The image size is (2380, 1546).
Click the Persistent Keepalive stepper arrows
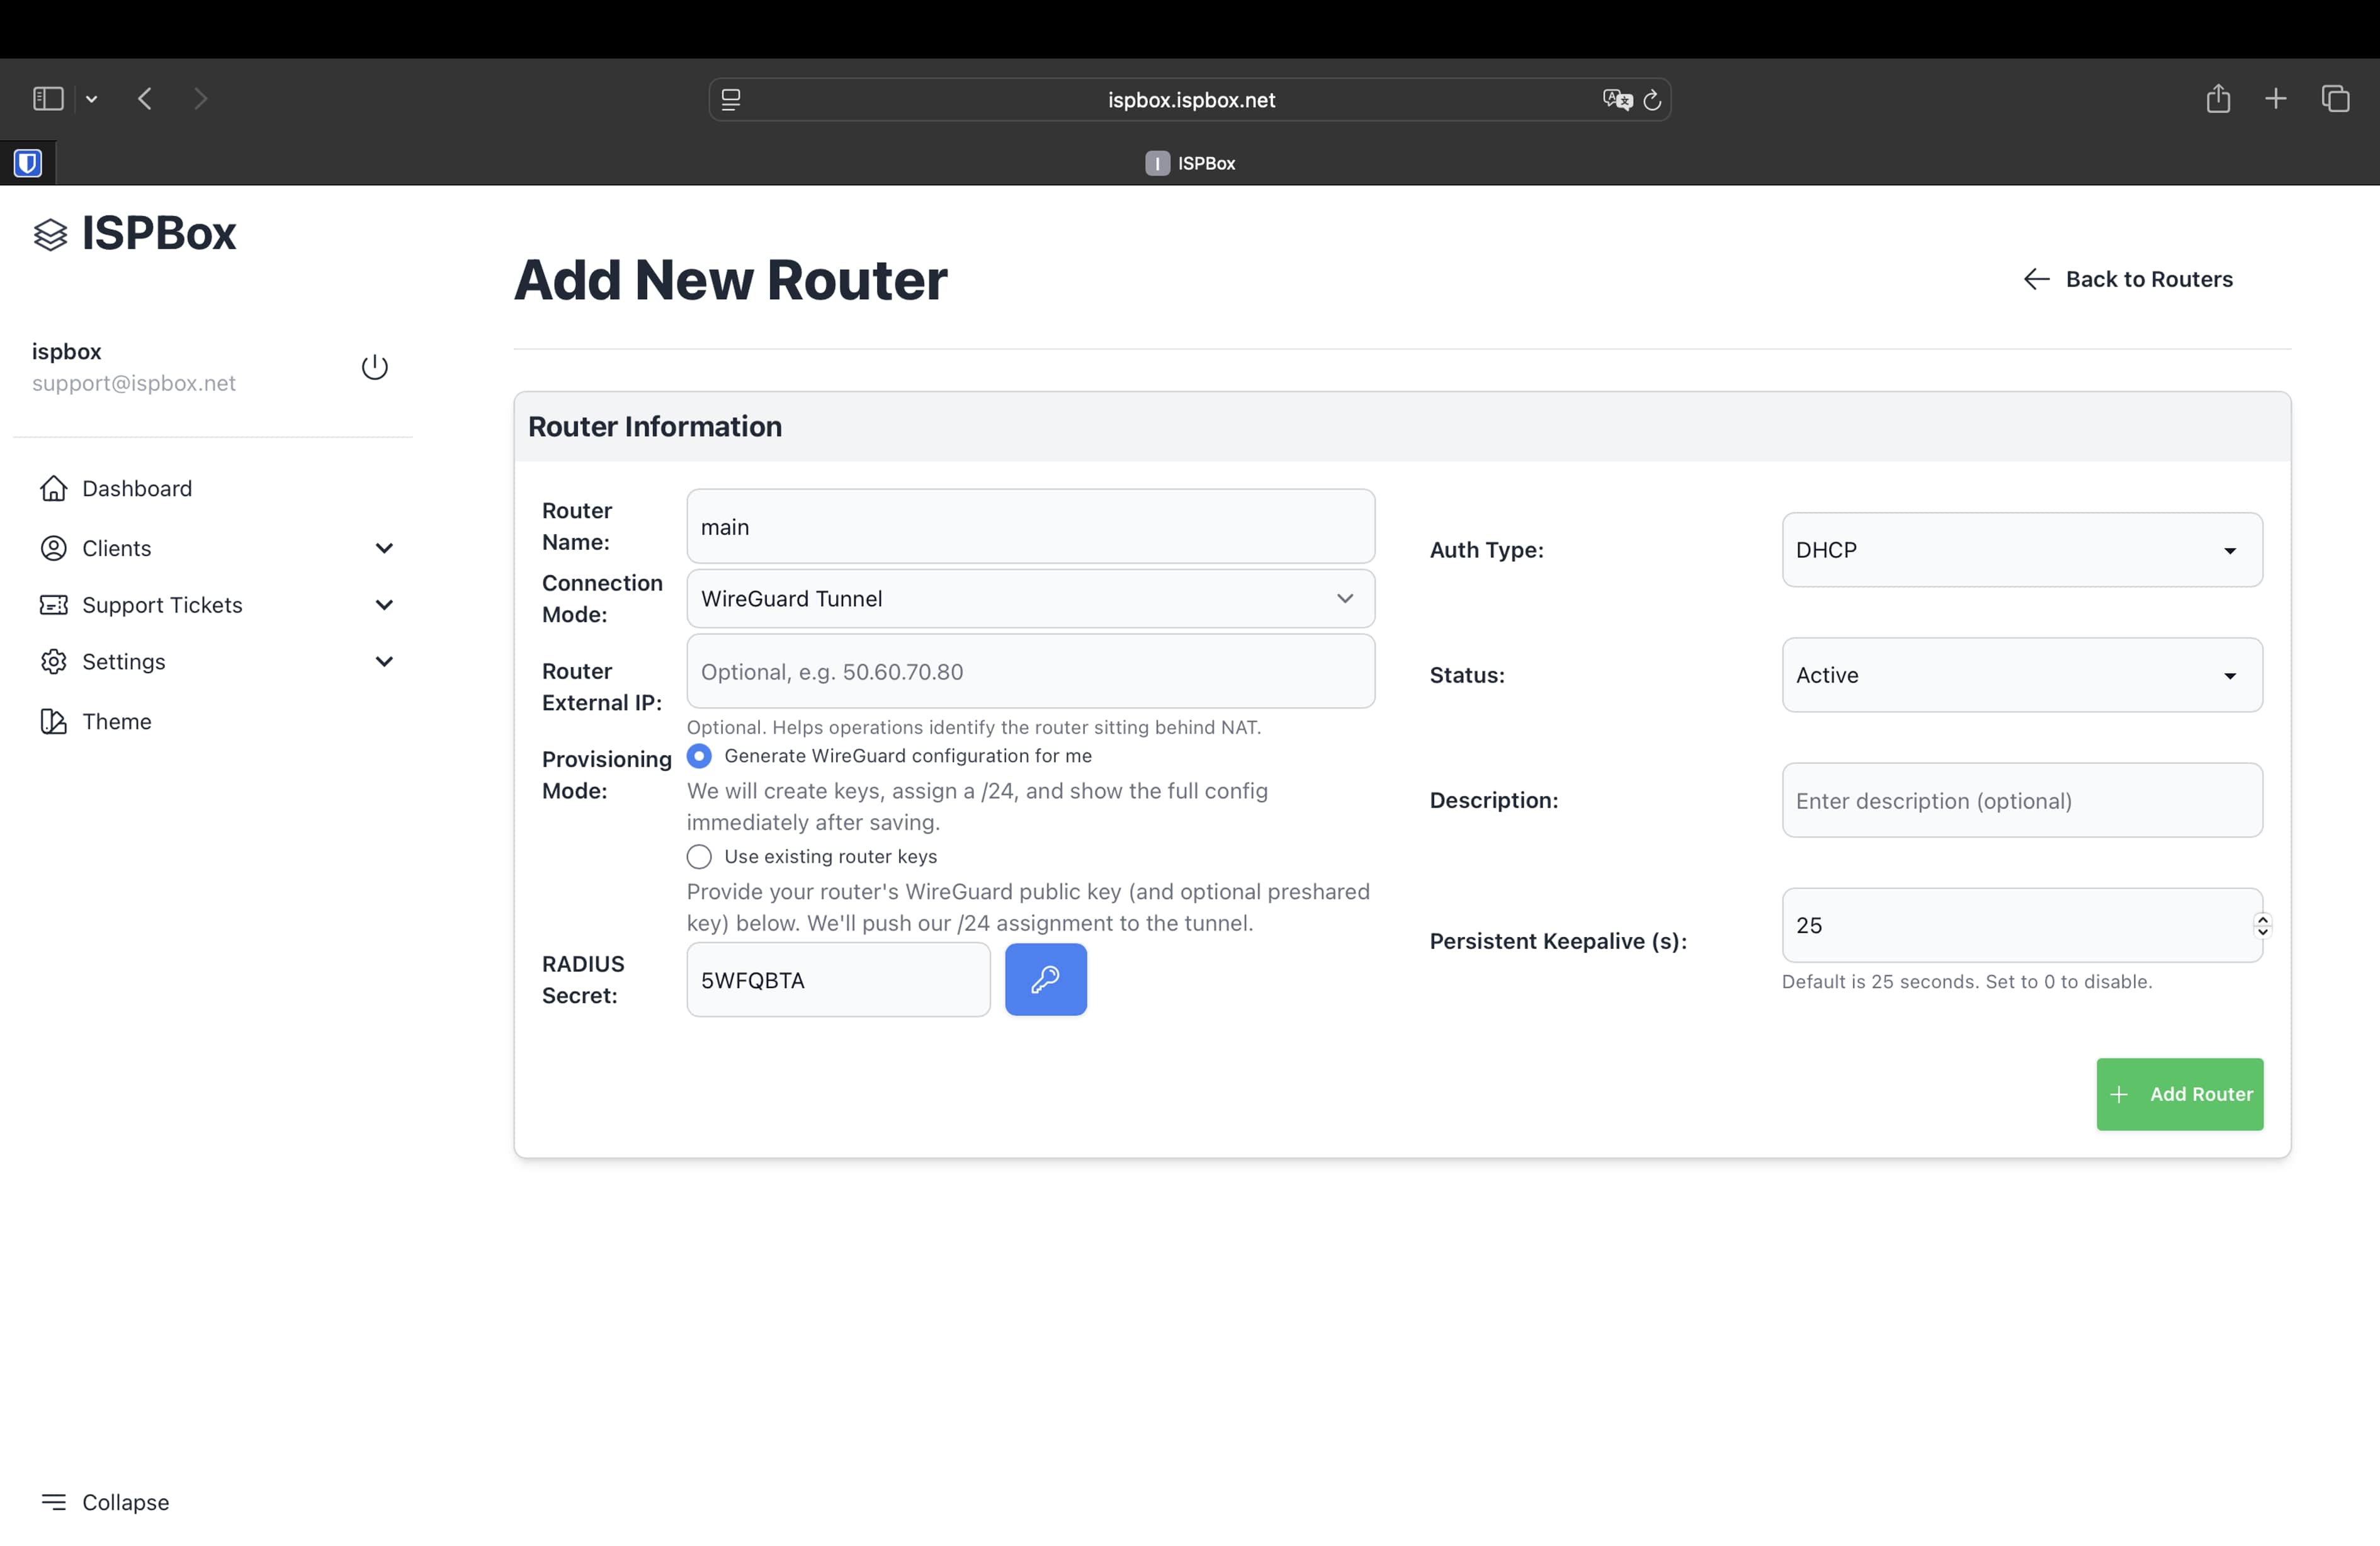pyautogui.click(x=2262, y=925)
